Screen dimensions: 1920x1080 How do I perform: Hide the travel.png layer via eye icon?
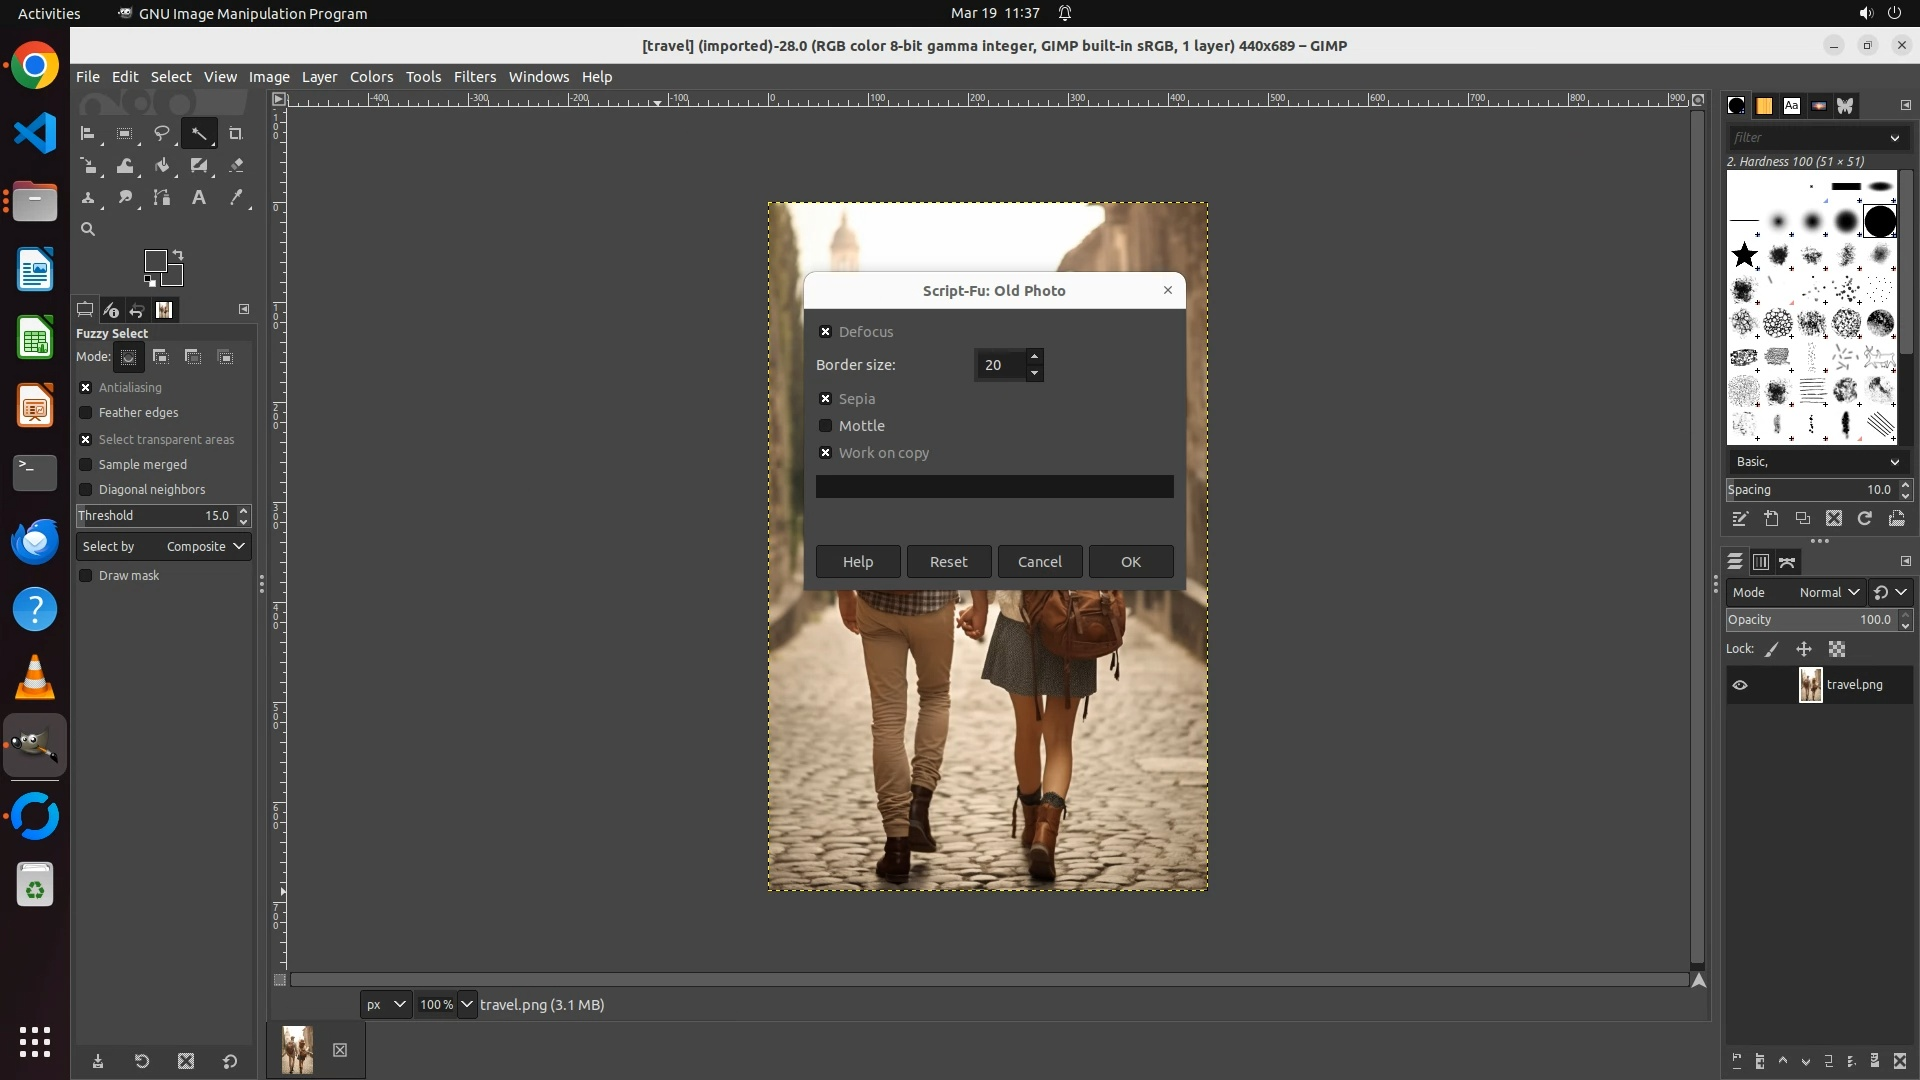tap(1740, 685)
